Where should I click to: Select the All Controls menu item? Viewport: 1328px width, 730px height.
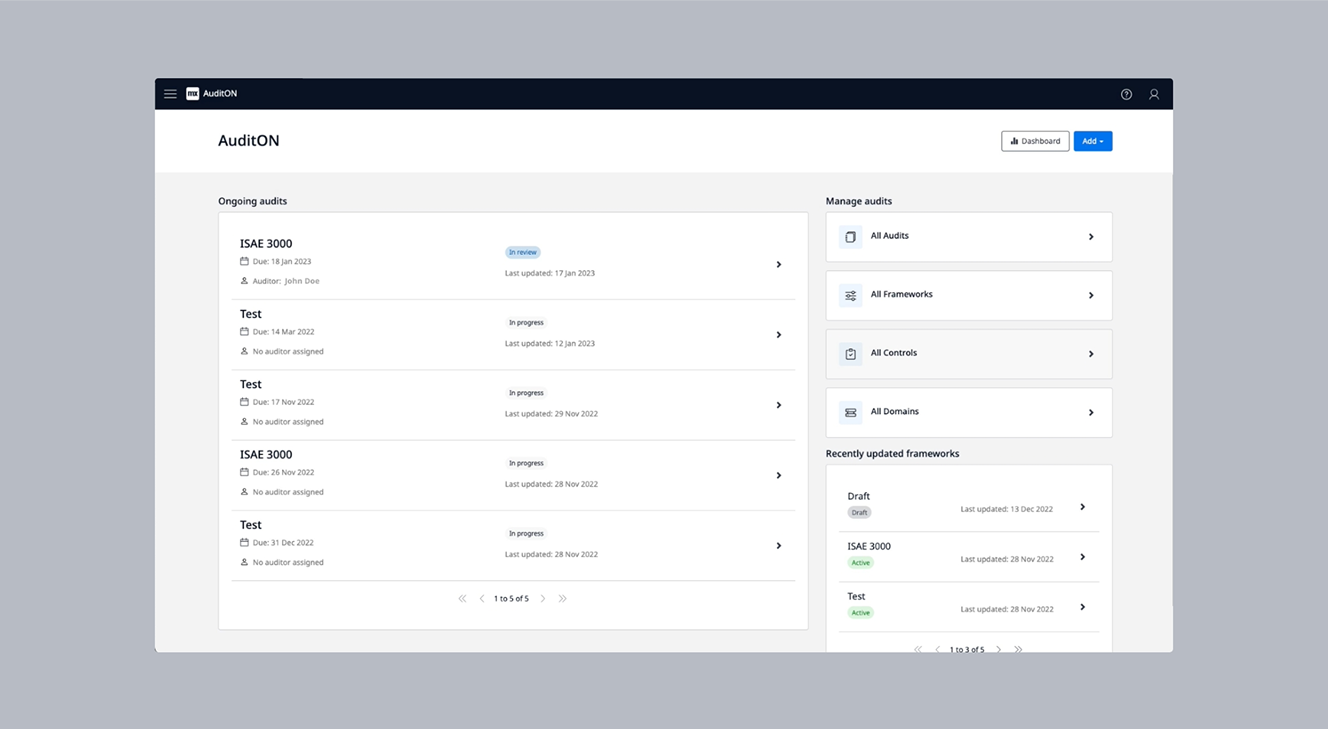pyautogui.click(x=968, y=354)
